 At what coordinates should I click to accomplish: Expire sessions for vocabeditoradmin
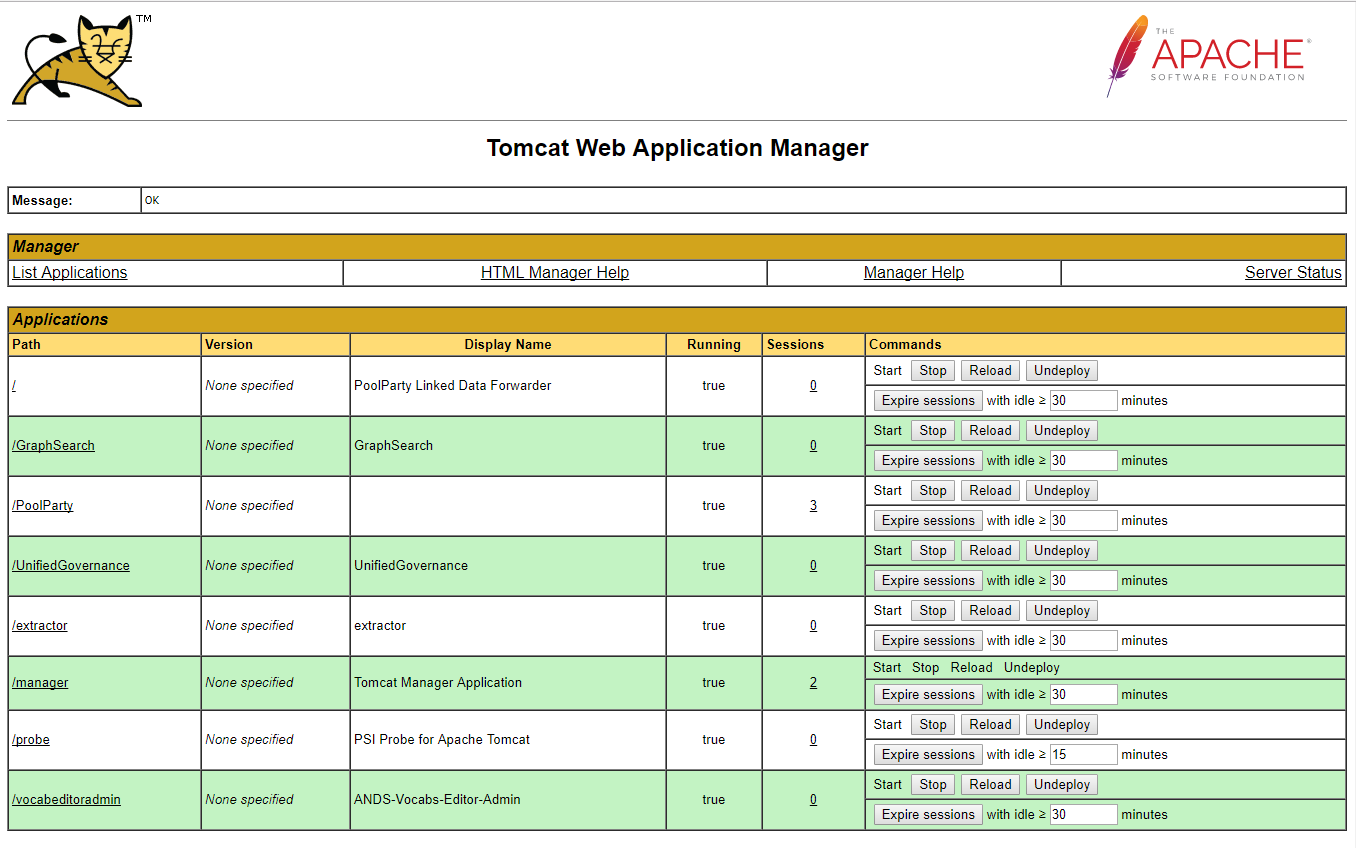(x=928, y=814)
